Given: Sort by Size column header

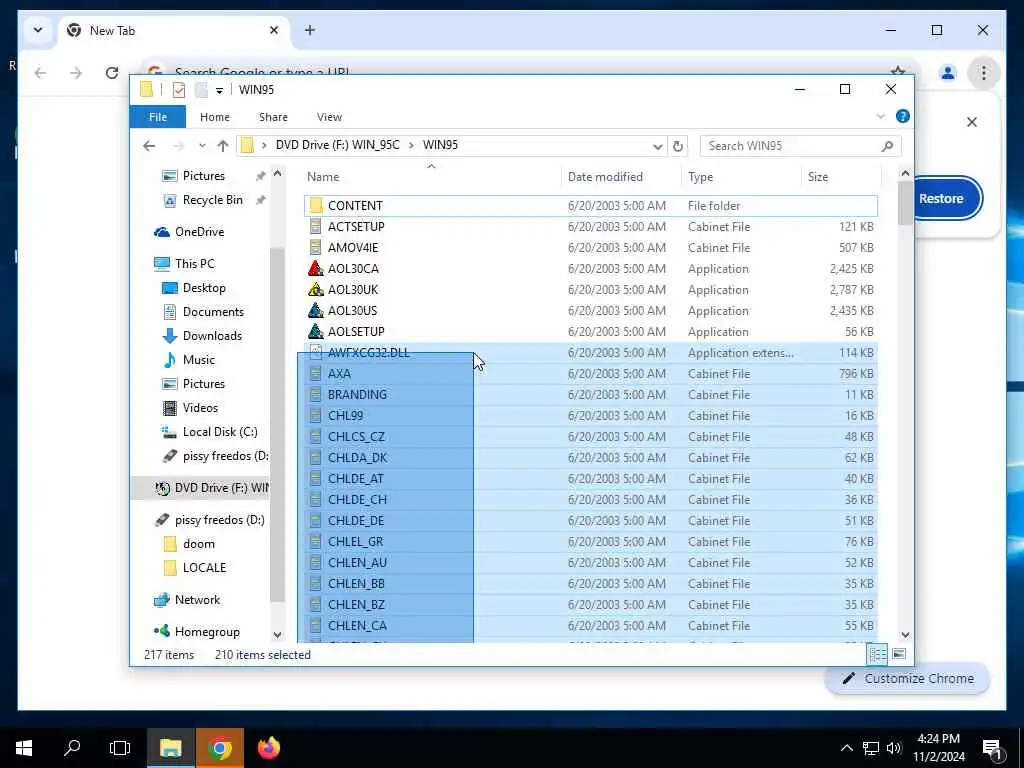Looking at the screenshot, I should coord(841,177).
